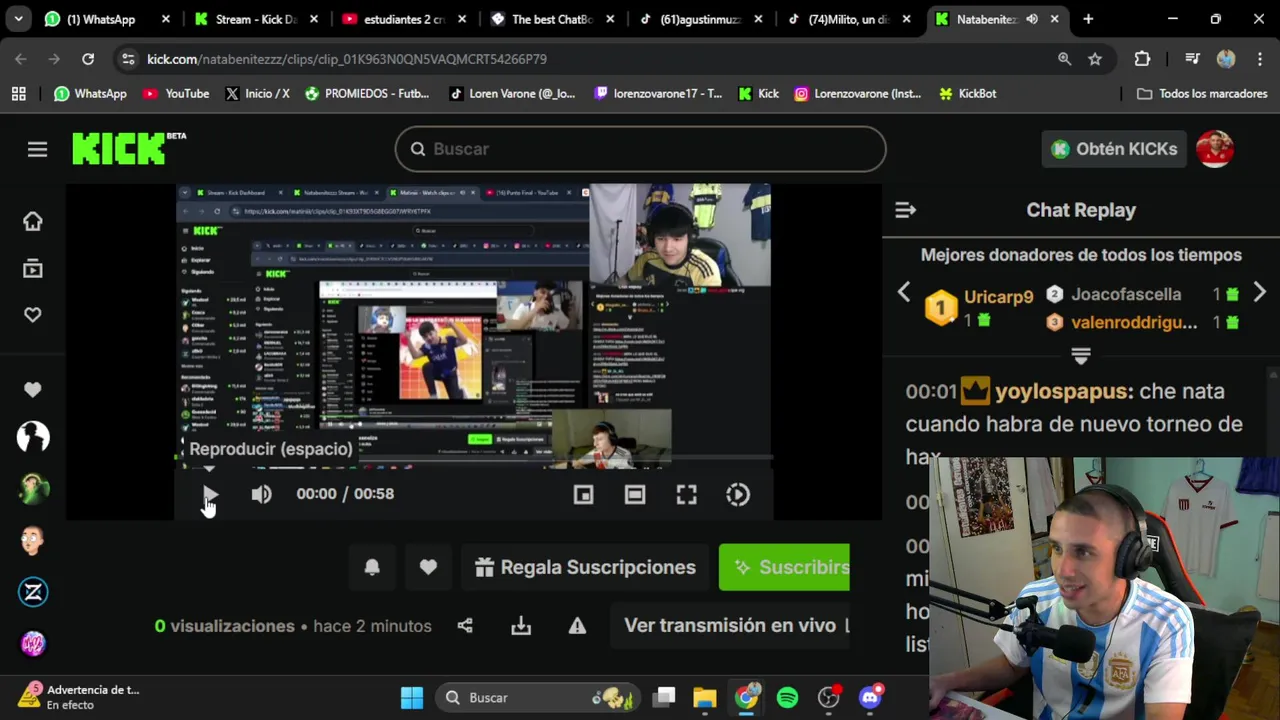1280x720 pixels.
Task: Open user profile avatar menu
Action: (x=1215, y=149)
